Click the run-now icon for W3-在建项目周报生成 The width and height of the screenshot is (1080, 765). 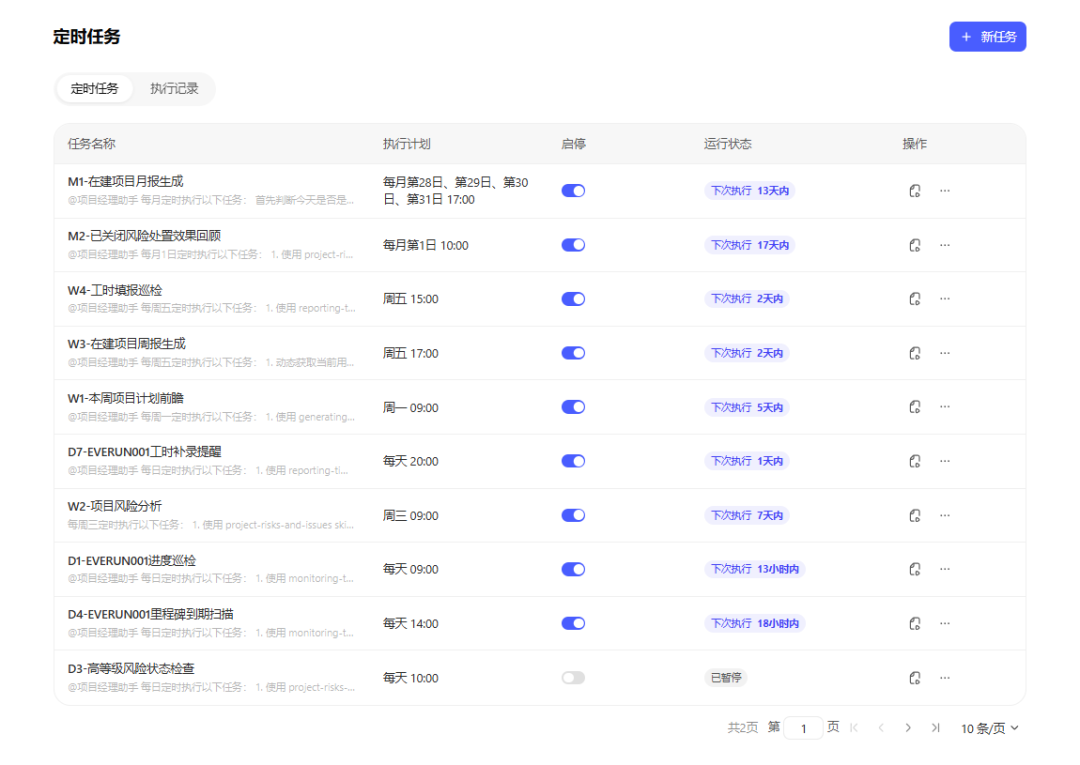coord(915,353)
